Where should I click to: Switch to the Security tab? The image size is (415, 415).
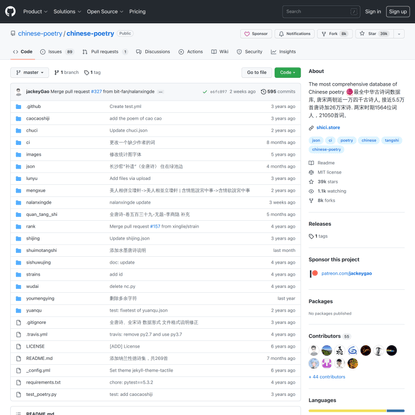249,52
